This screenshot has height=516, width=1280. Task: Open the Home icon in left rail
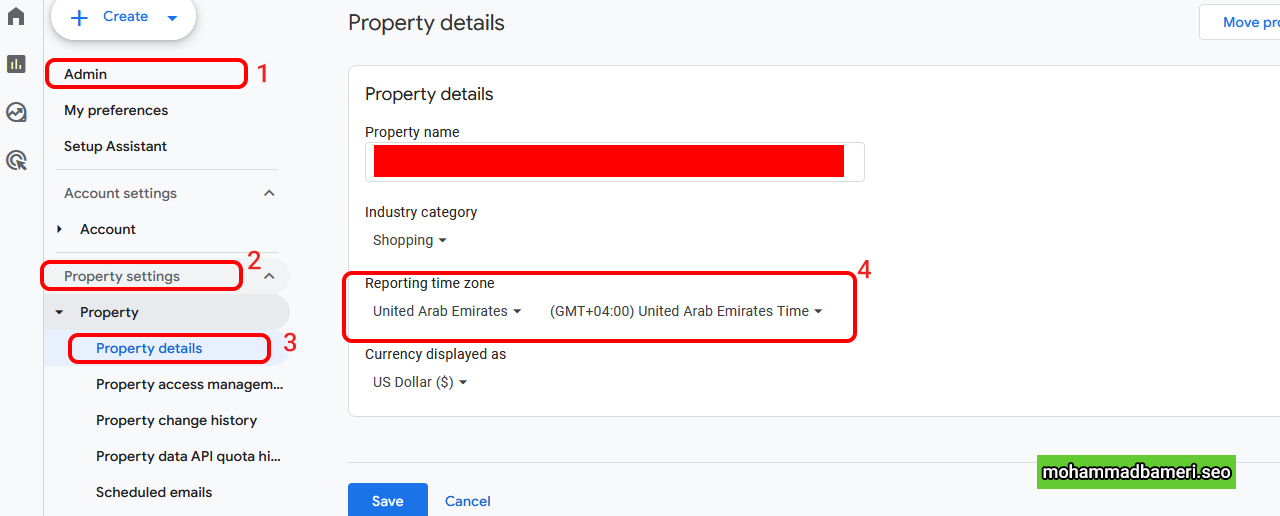(16, 16)
